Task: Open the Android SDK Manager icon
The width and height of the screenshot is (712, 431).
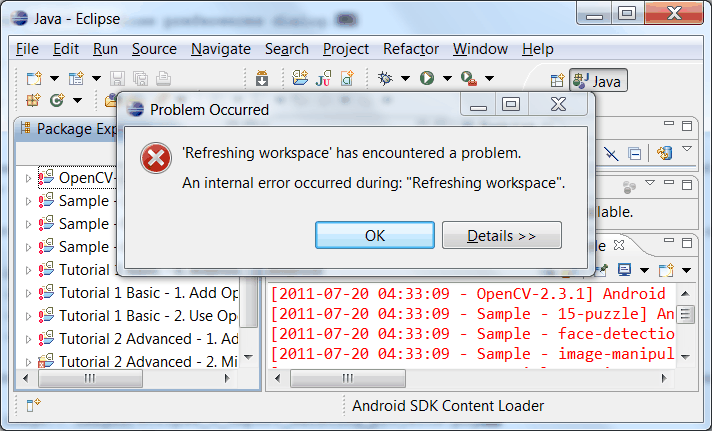Action: coord(262,79)
